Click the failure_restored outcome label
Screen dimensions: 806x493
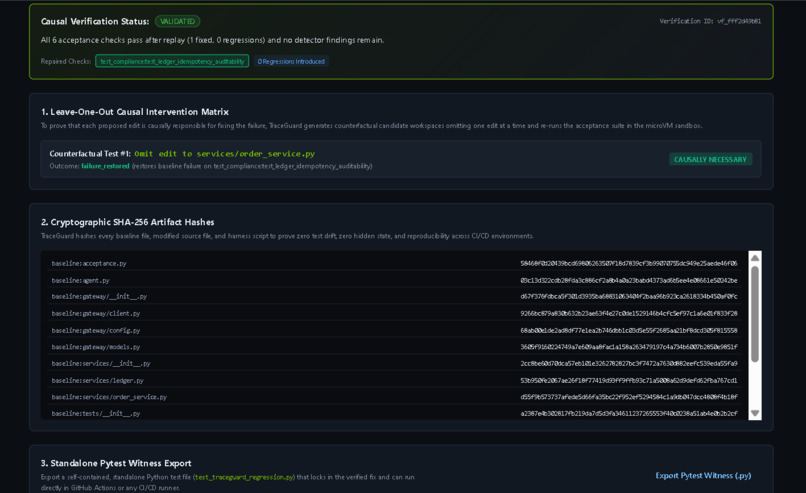point(105,166)
